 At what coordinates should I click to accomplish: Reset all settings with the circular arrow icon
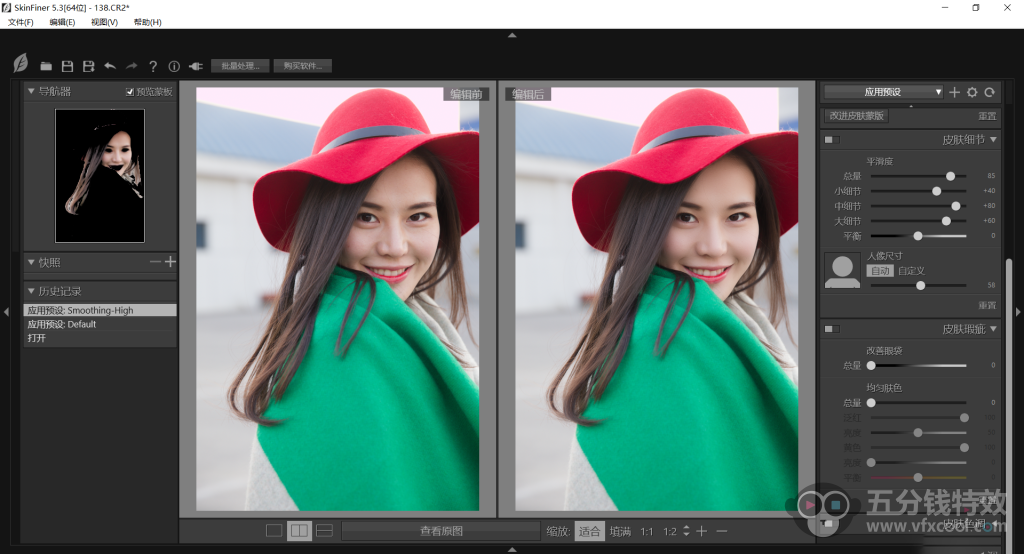(x=989, y=92)
